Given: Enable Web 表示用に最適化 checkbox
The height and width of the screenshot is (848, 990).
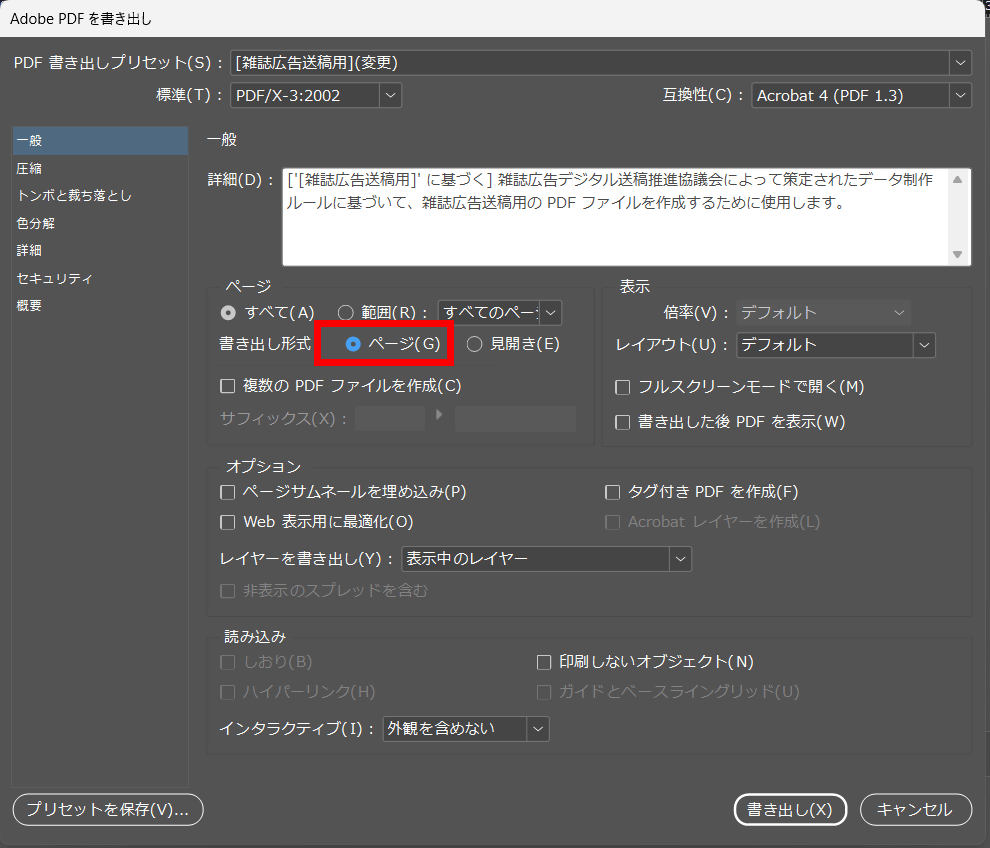Looking at the screenshot, I should (x=228, y=522).
